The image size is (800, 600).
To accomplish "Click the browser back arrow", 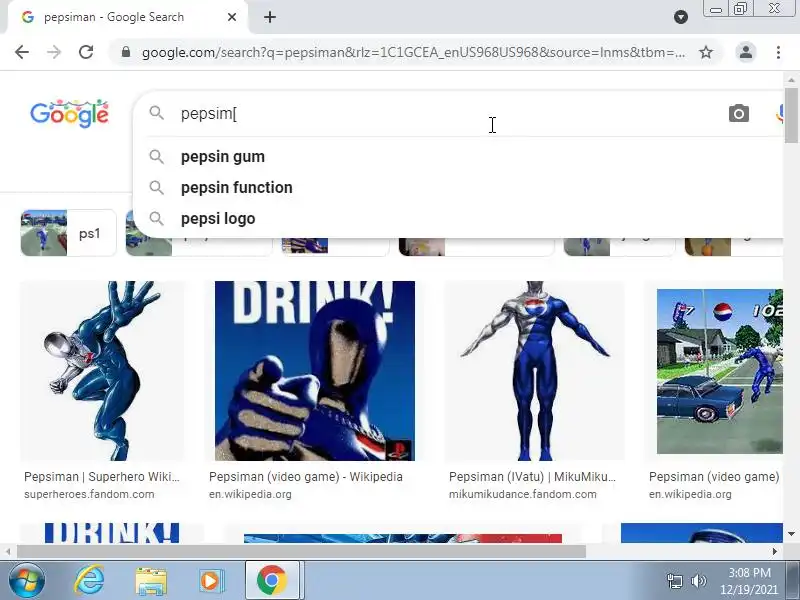I will 22,52.
